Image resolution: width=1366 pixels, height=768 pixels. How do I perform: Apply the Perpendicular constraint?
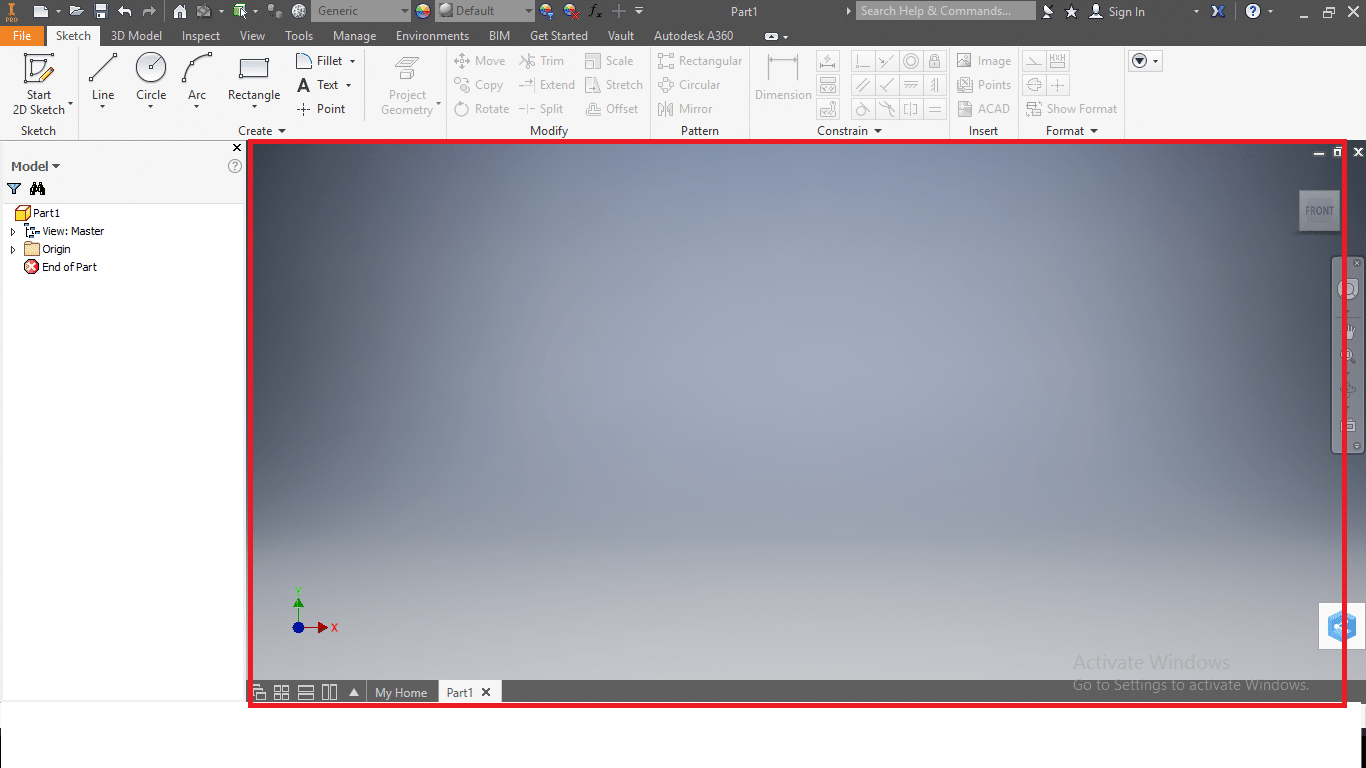pyautogui.click(x=887, y=84)
